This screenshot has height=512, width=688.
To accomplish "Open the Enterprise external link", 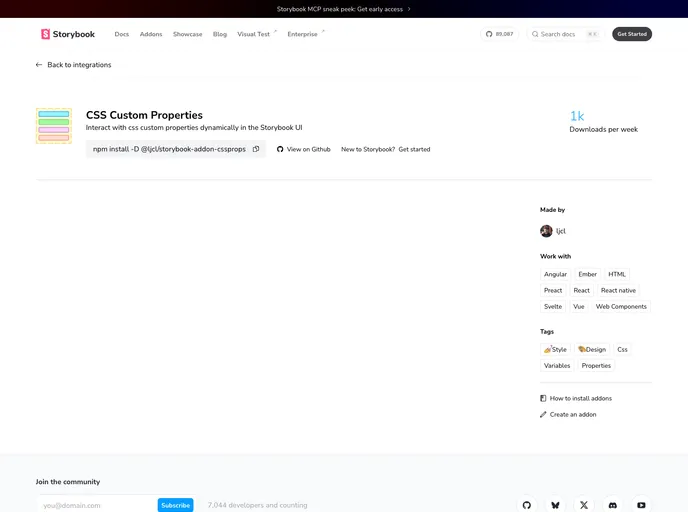I will [306, 34].
